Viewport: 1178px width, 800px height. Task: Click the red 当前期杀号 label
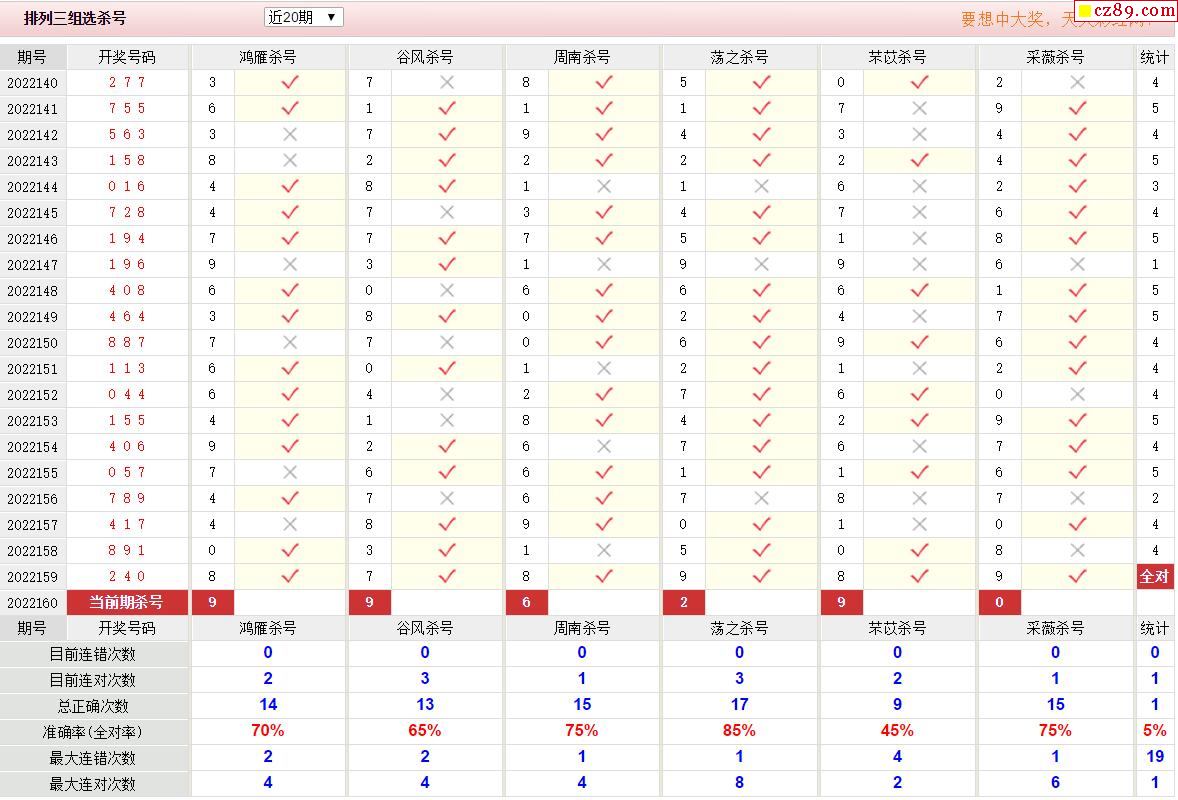tap(126, 602)
